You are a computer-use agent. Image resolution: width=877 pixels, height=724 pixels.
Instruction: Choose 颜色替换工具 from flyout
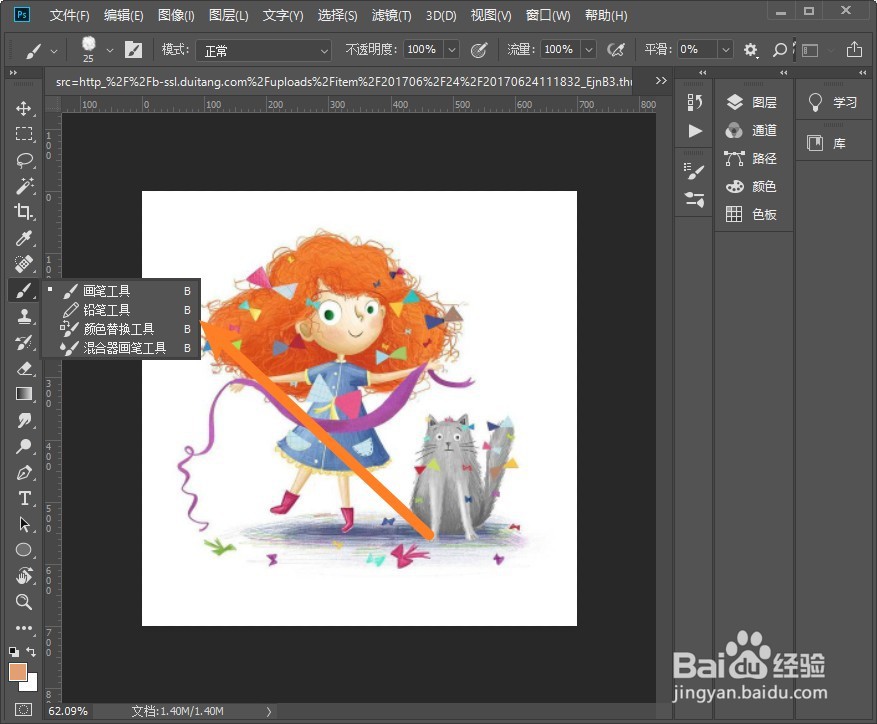pos(121,329)
